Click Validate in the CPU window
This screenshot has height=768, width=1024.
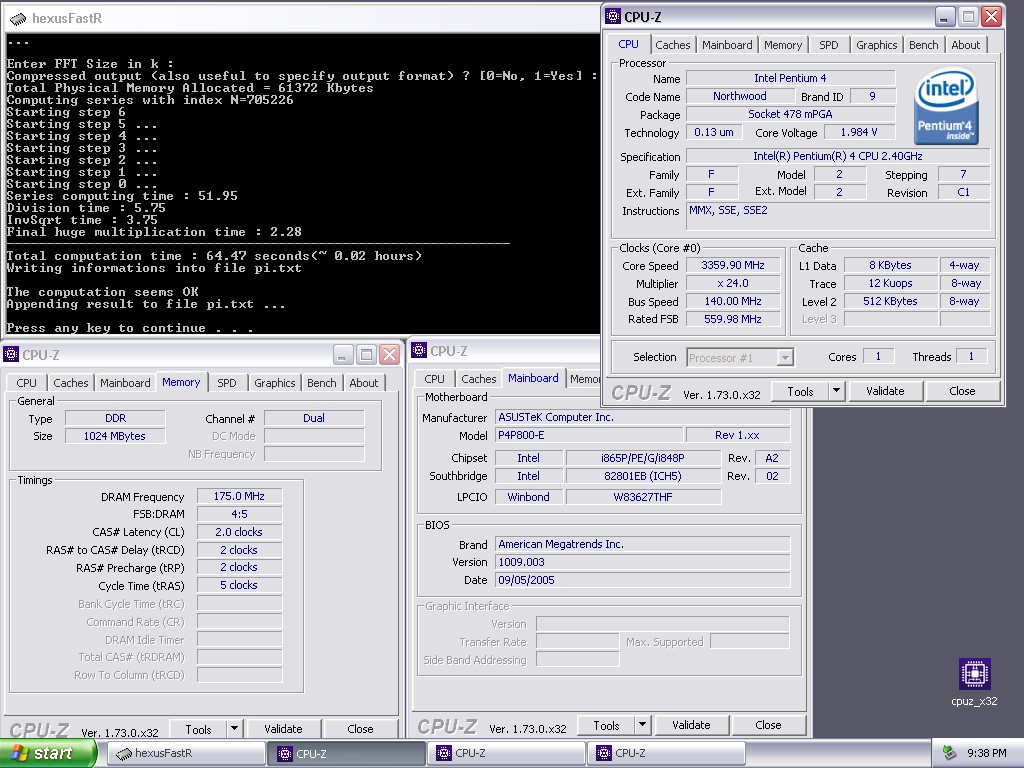885,391
